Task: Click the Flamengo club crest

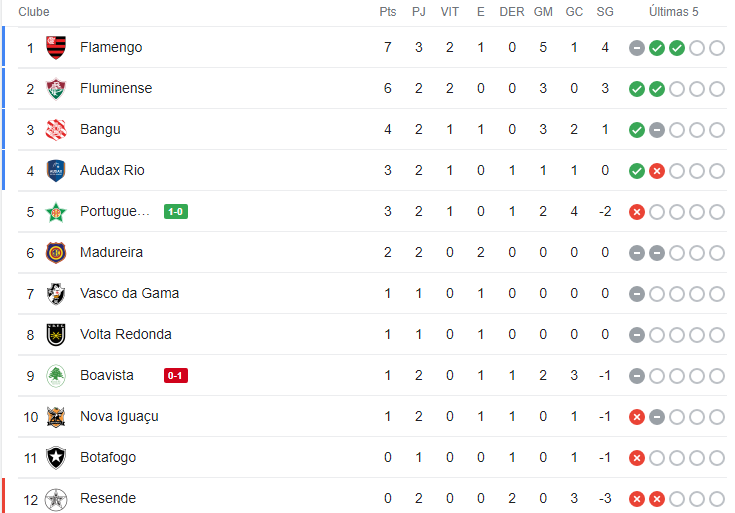Action: (56, 47)
